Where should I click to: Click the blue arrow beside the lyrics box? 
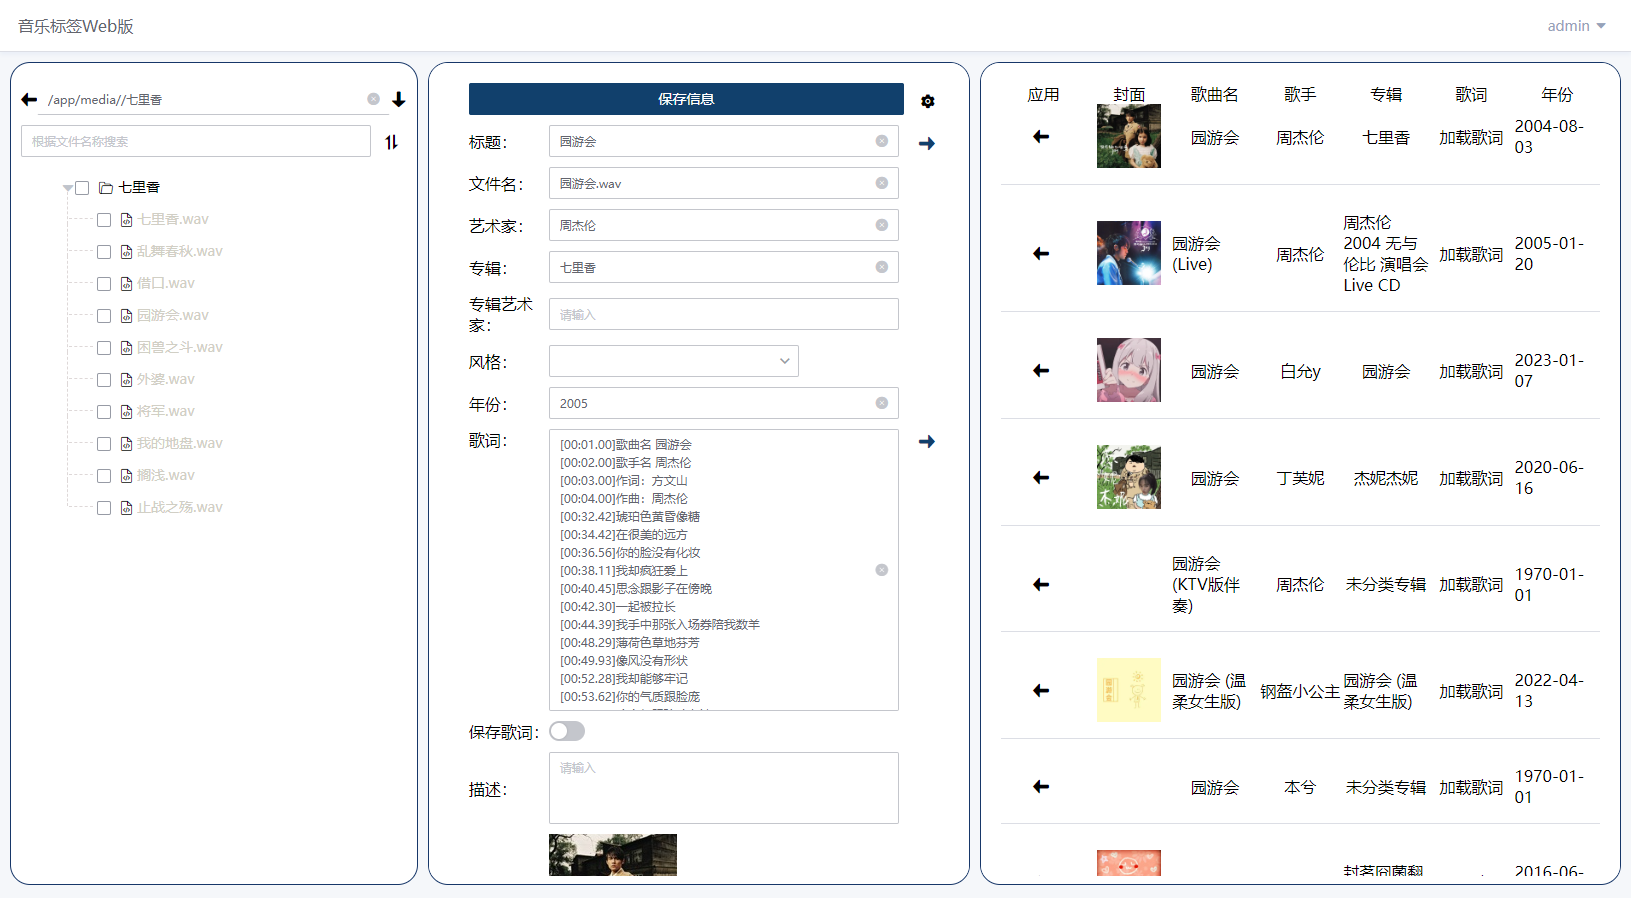[x=927, y=441]
